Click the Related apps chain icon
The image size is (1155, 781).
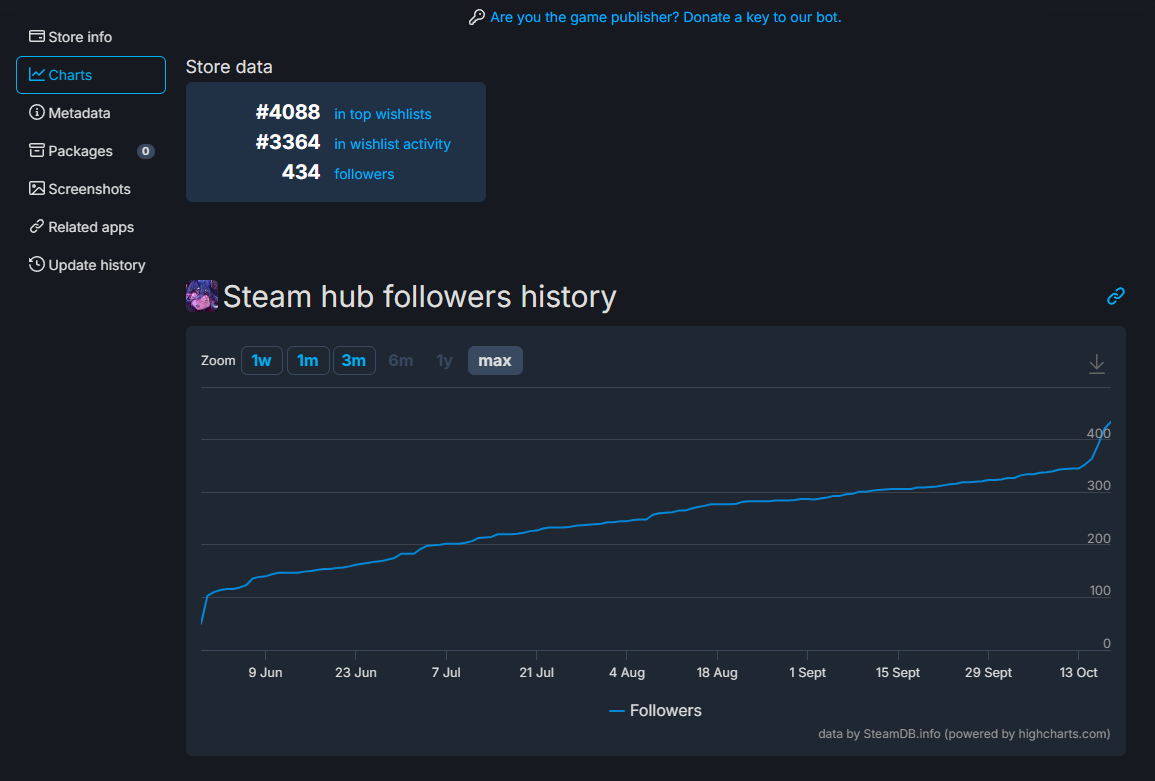coord(37,226)
